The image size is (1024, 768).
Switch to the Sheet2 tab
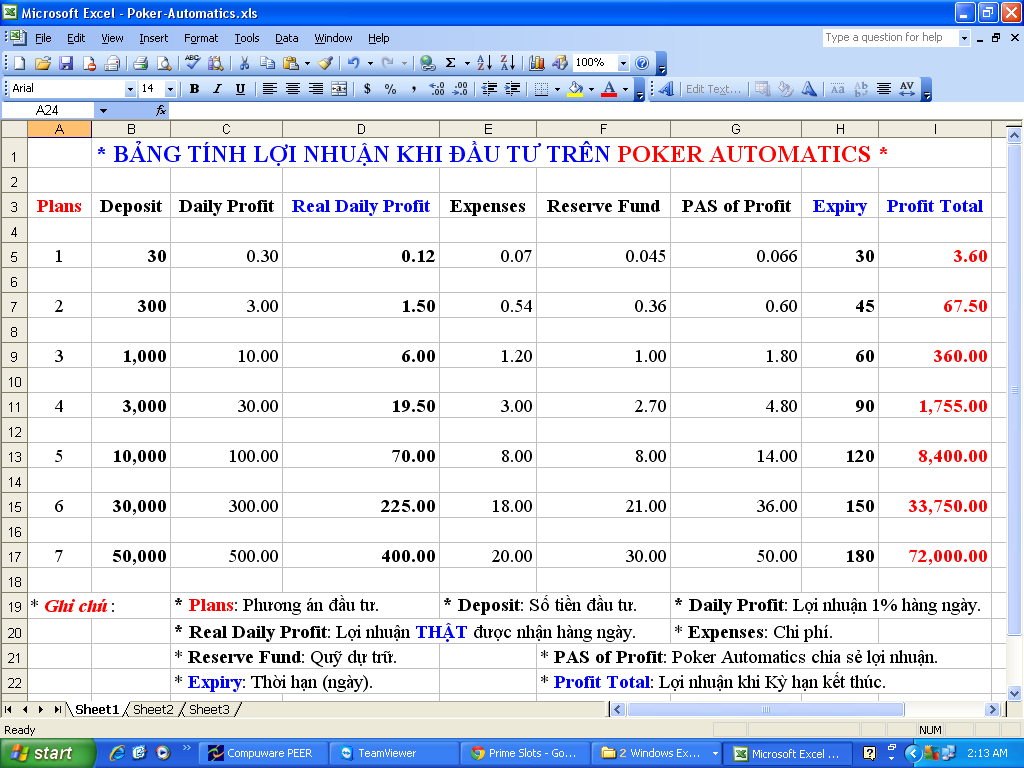point(153,709)
